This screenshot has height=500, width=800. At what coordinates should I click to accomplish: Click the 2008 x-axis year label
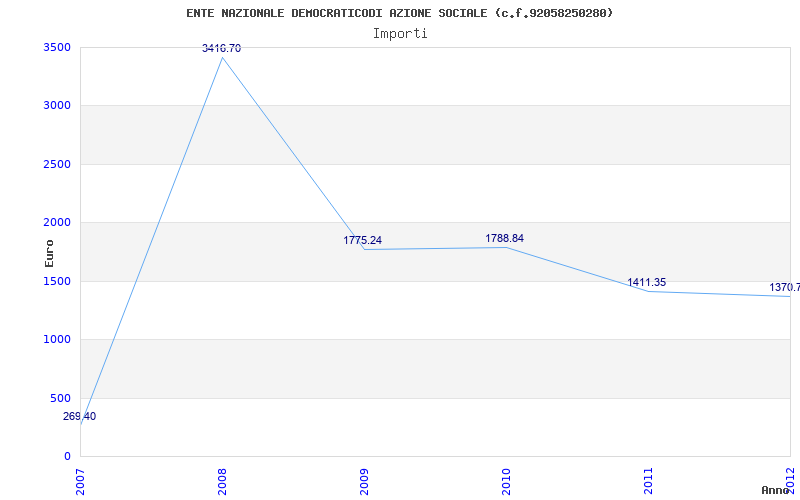[222, 482]
